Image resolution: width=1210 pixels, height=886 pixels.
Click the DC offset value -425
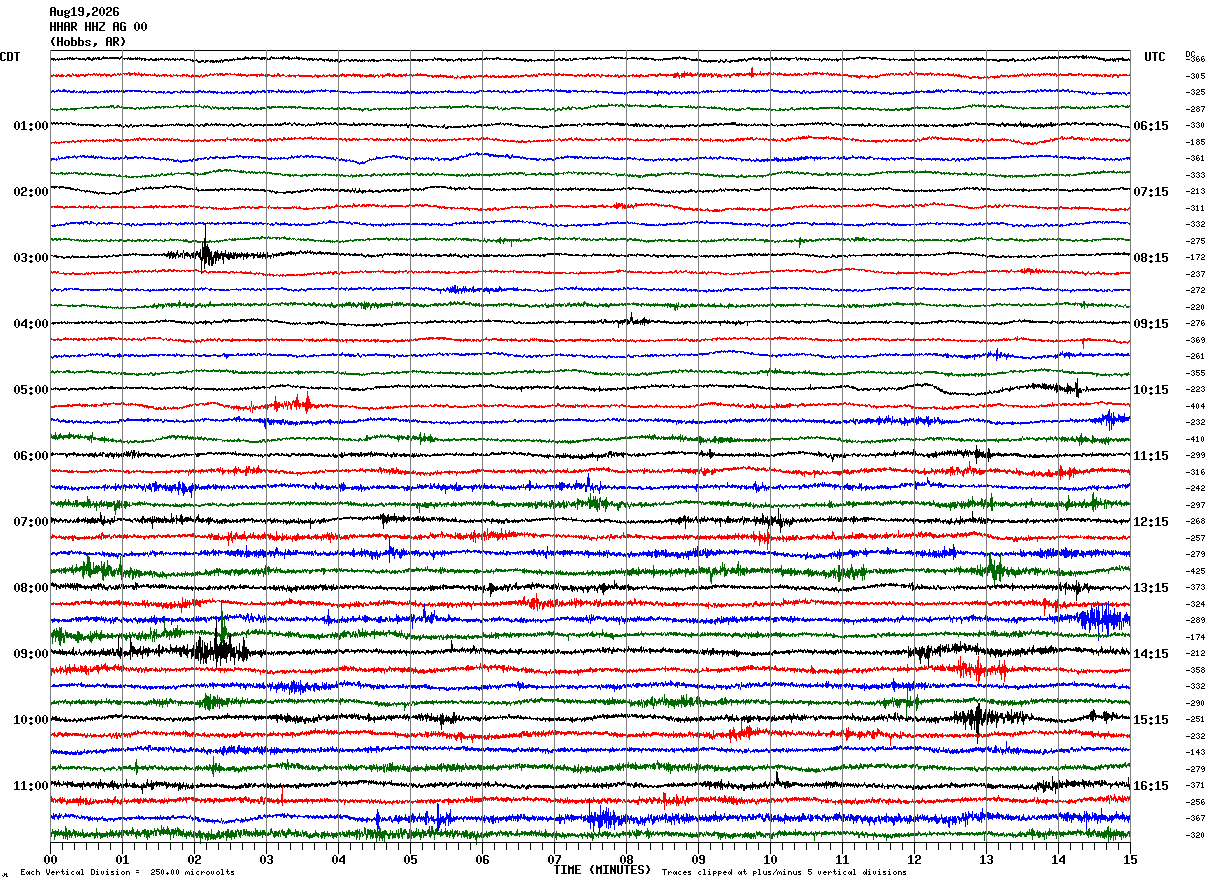(x=1195, y=571)
